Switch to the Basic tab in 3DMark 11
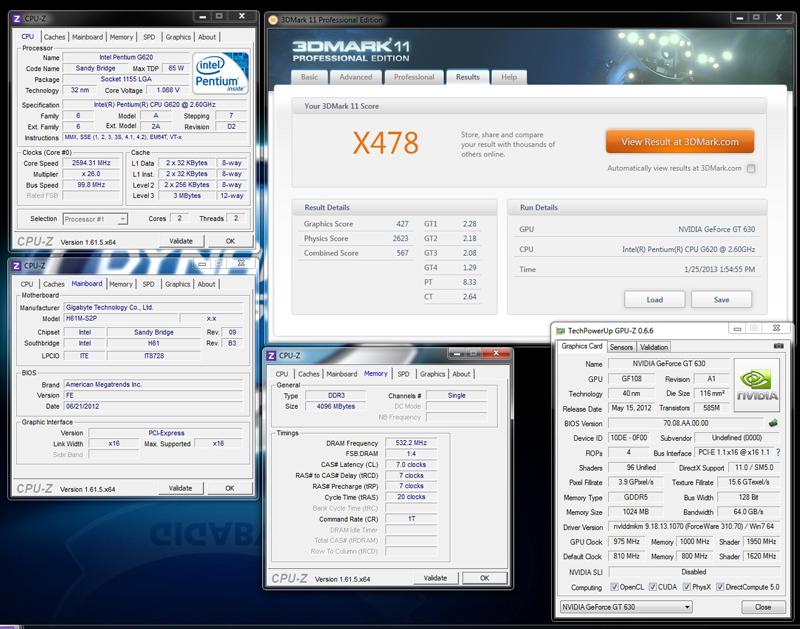The width and height of the screenshot is (800, 629). click(309, 77)
